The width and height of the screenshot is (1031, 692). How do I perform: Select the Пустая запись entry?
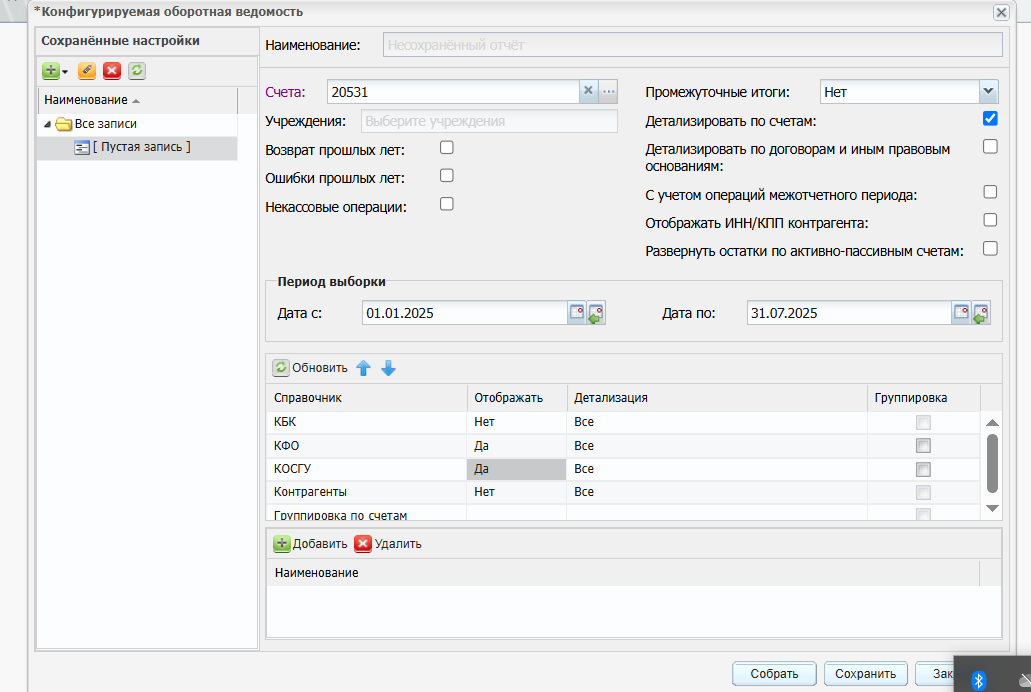click(141, 147)
